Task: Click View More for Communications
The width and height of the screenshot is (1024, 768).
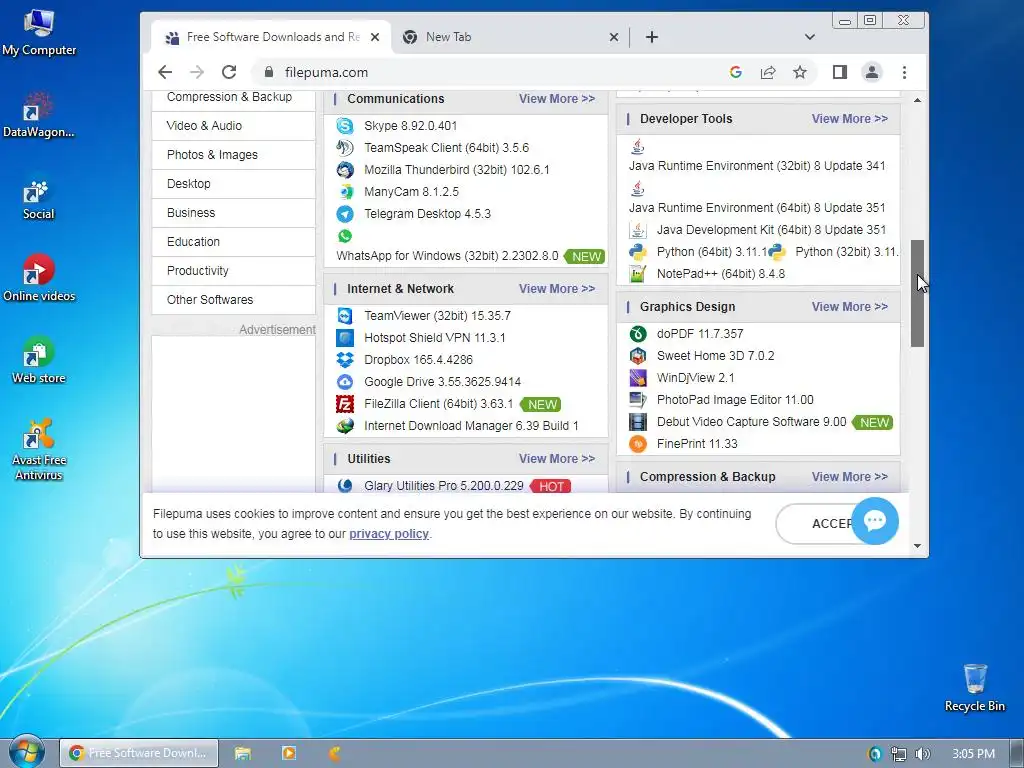Action: pos(557,99)
